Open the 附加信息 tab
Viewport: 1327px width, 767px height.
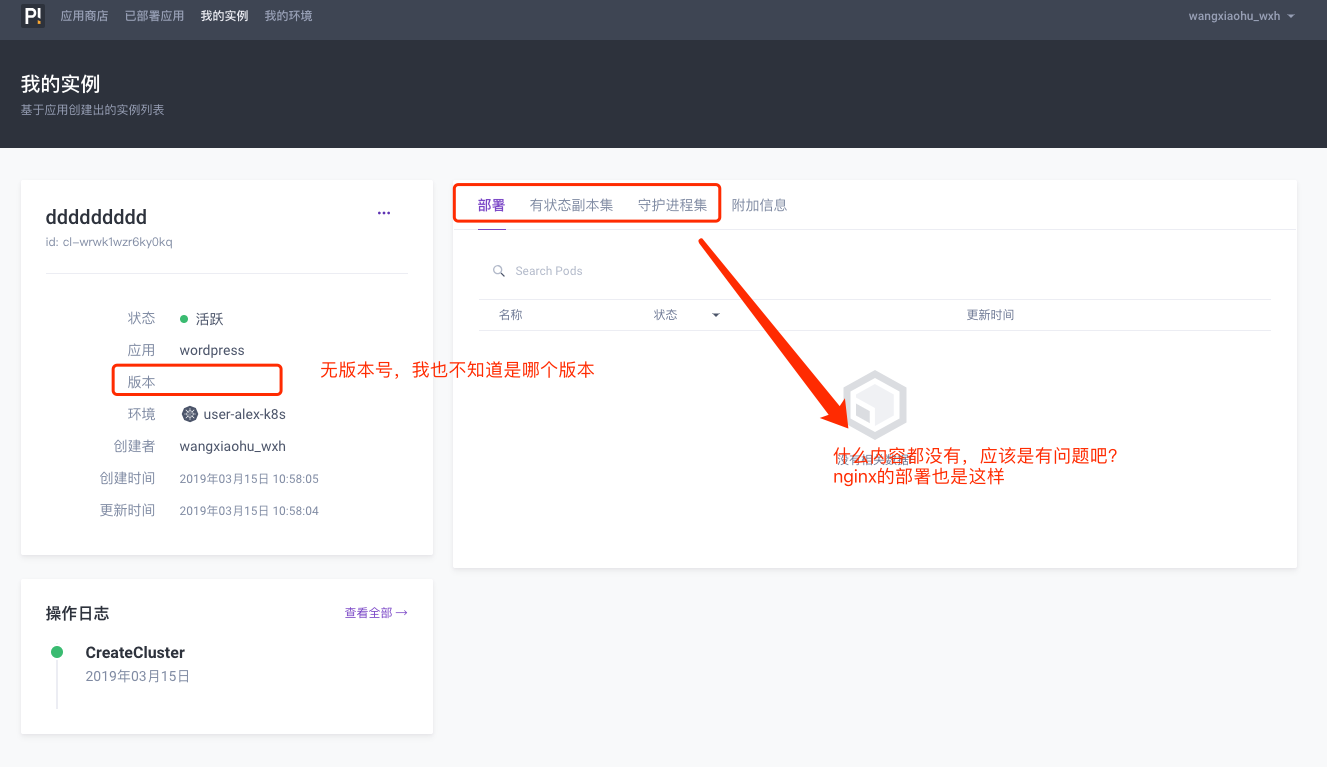(760, 205)
